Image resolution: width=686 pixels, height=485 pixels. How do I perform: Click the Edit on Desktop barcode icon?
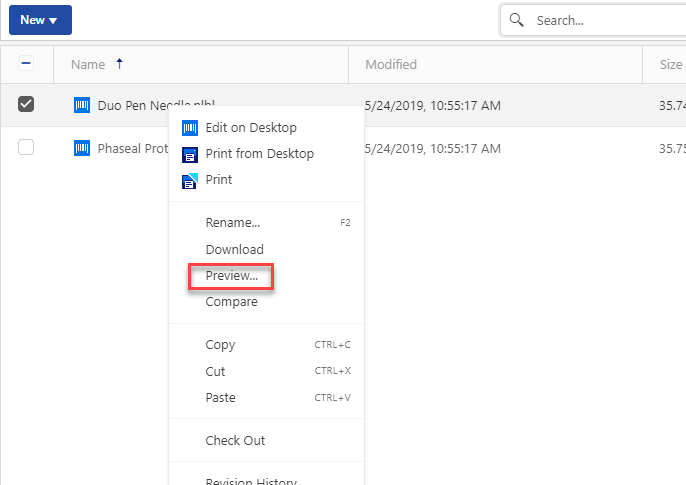click(189, 128)
